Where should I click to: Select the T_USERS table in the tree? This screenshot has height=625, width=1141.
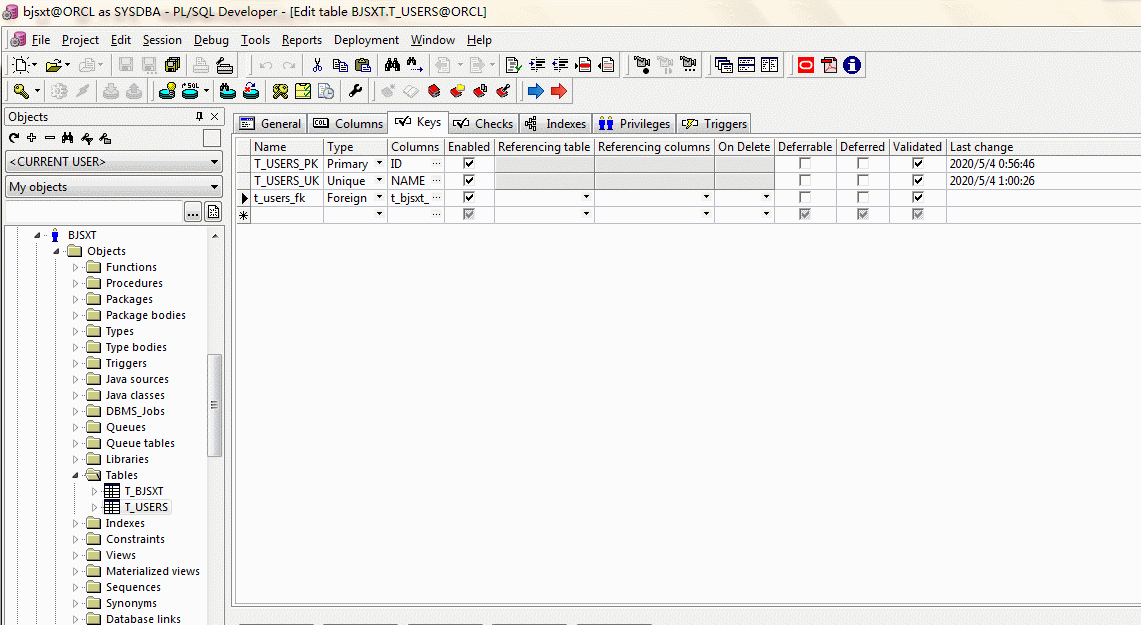pos(146,507)
